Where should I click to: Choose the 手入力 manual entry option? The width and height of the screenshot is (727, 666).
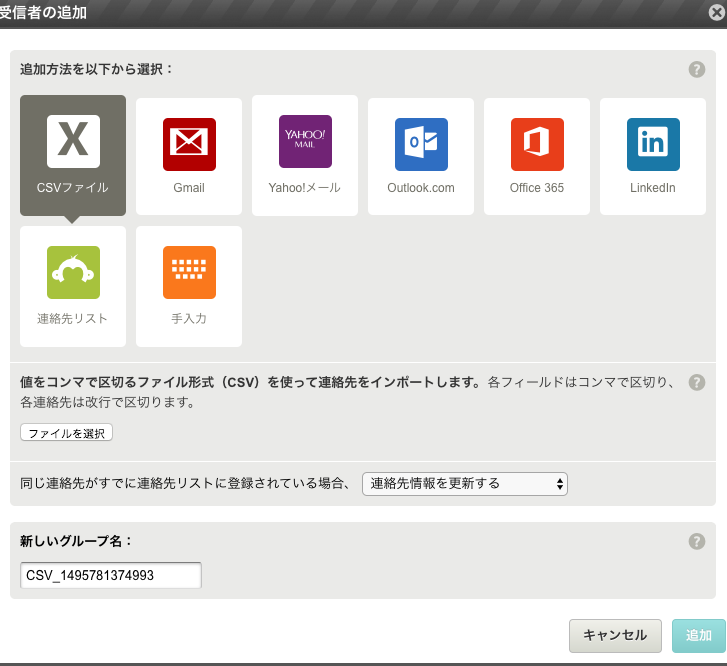[189, 286]
